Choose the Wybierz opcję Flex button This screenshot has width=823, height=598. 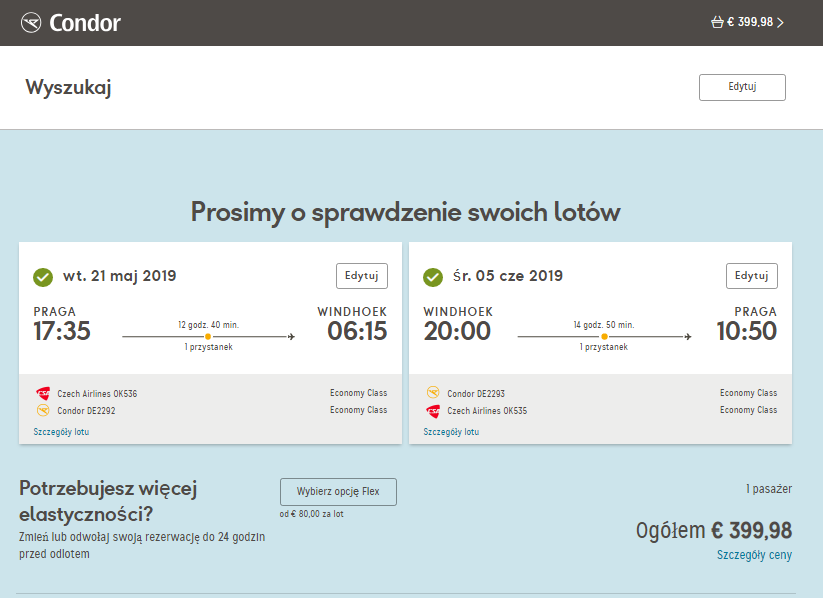pos(338,492)
